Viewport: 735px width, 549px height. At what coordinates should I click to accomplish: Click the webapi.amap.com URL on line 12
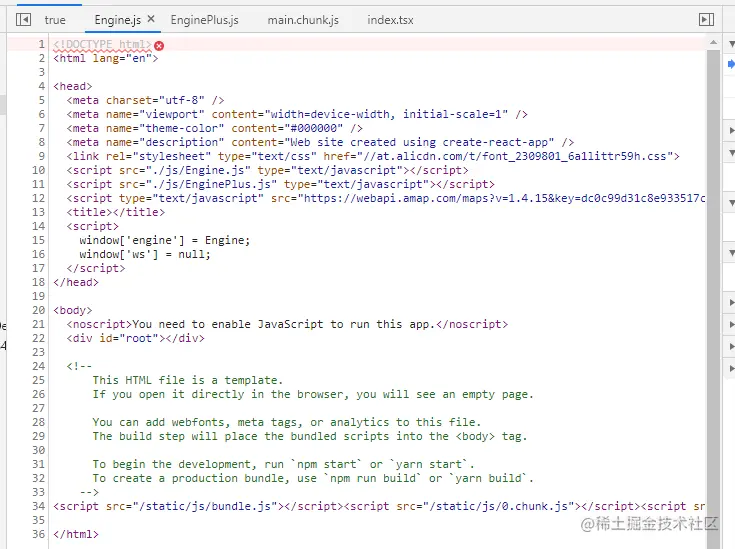(x=504, y=198)
